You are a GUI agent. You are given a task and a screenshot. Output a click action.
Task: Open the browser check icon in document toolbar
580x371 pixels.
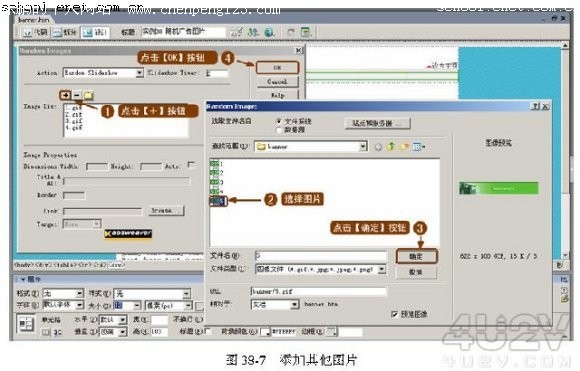237,33
